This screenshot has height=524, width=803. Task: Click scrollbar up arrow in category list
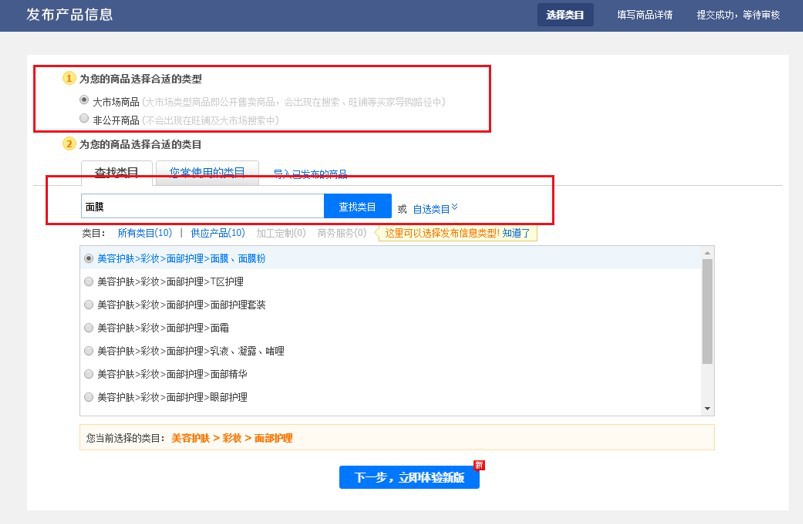pyautogui.click(x=707, y=253)
